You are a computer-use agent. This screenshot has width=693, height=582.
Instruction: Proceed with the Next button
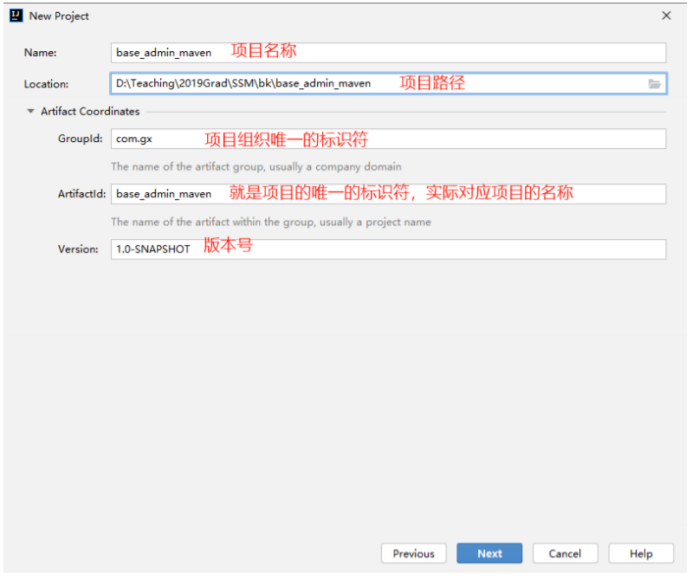coord(489,553)
